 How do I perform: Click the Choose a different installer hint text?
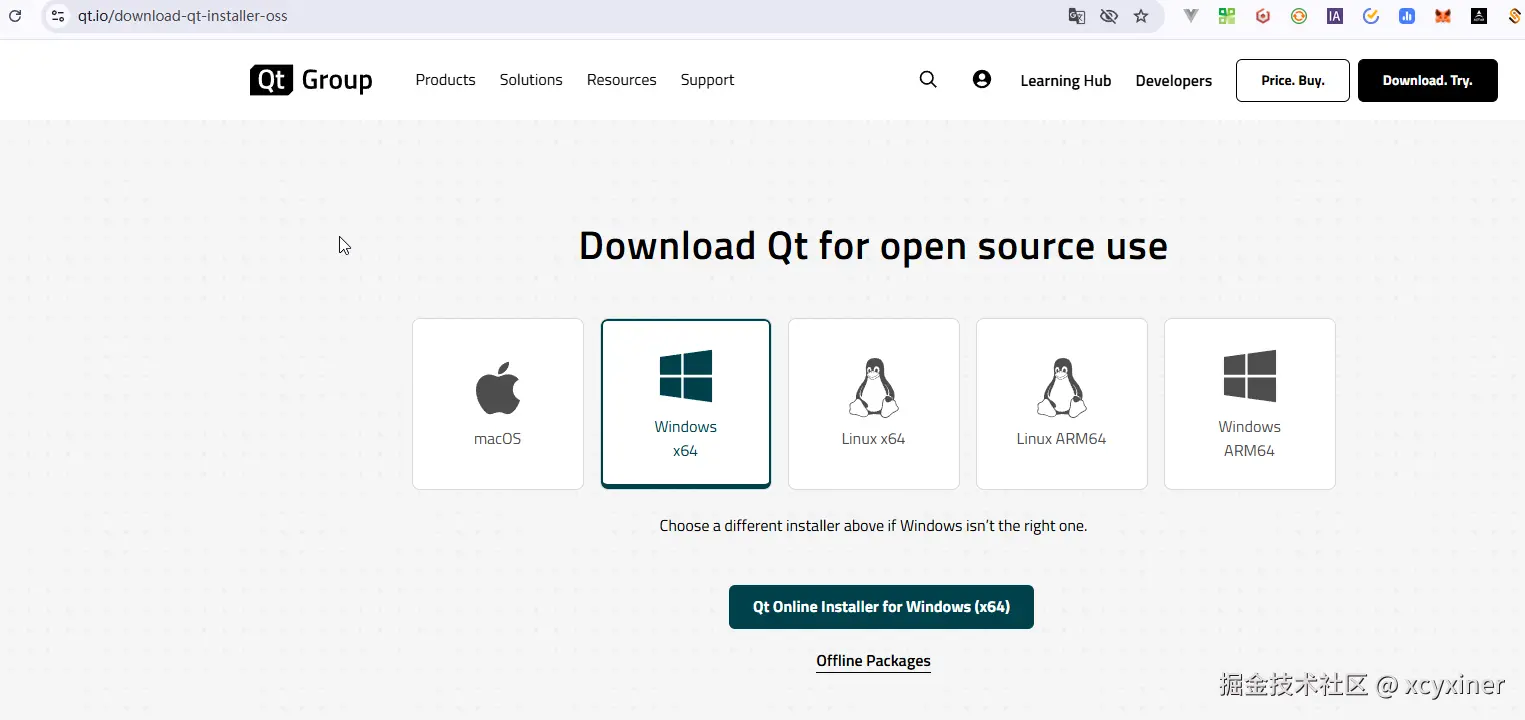(873, 526)
